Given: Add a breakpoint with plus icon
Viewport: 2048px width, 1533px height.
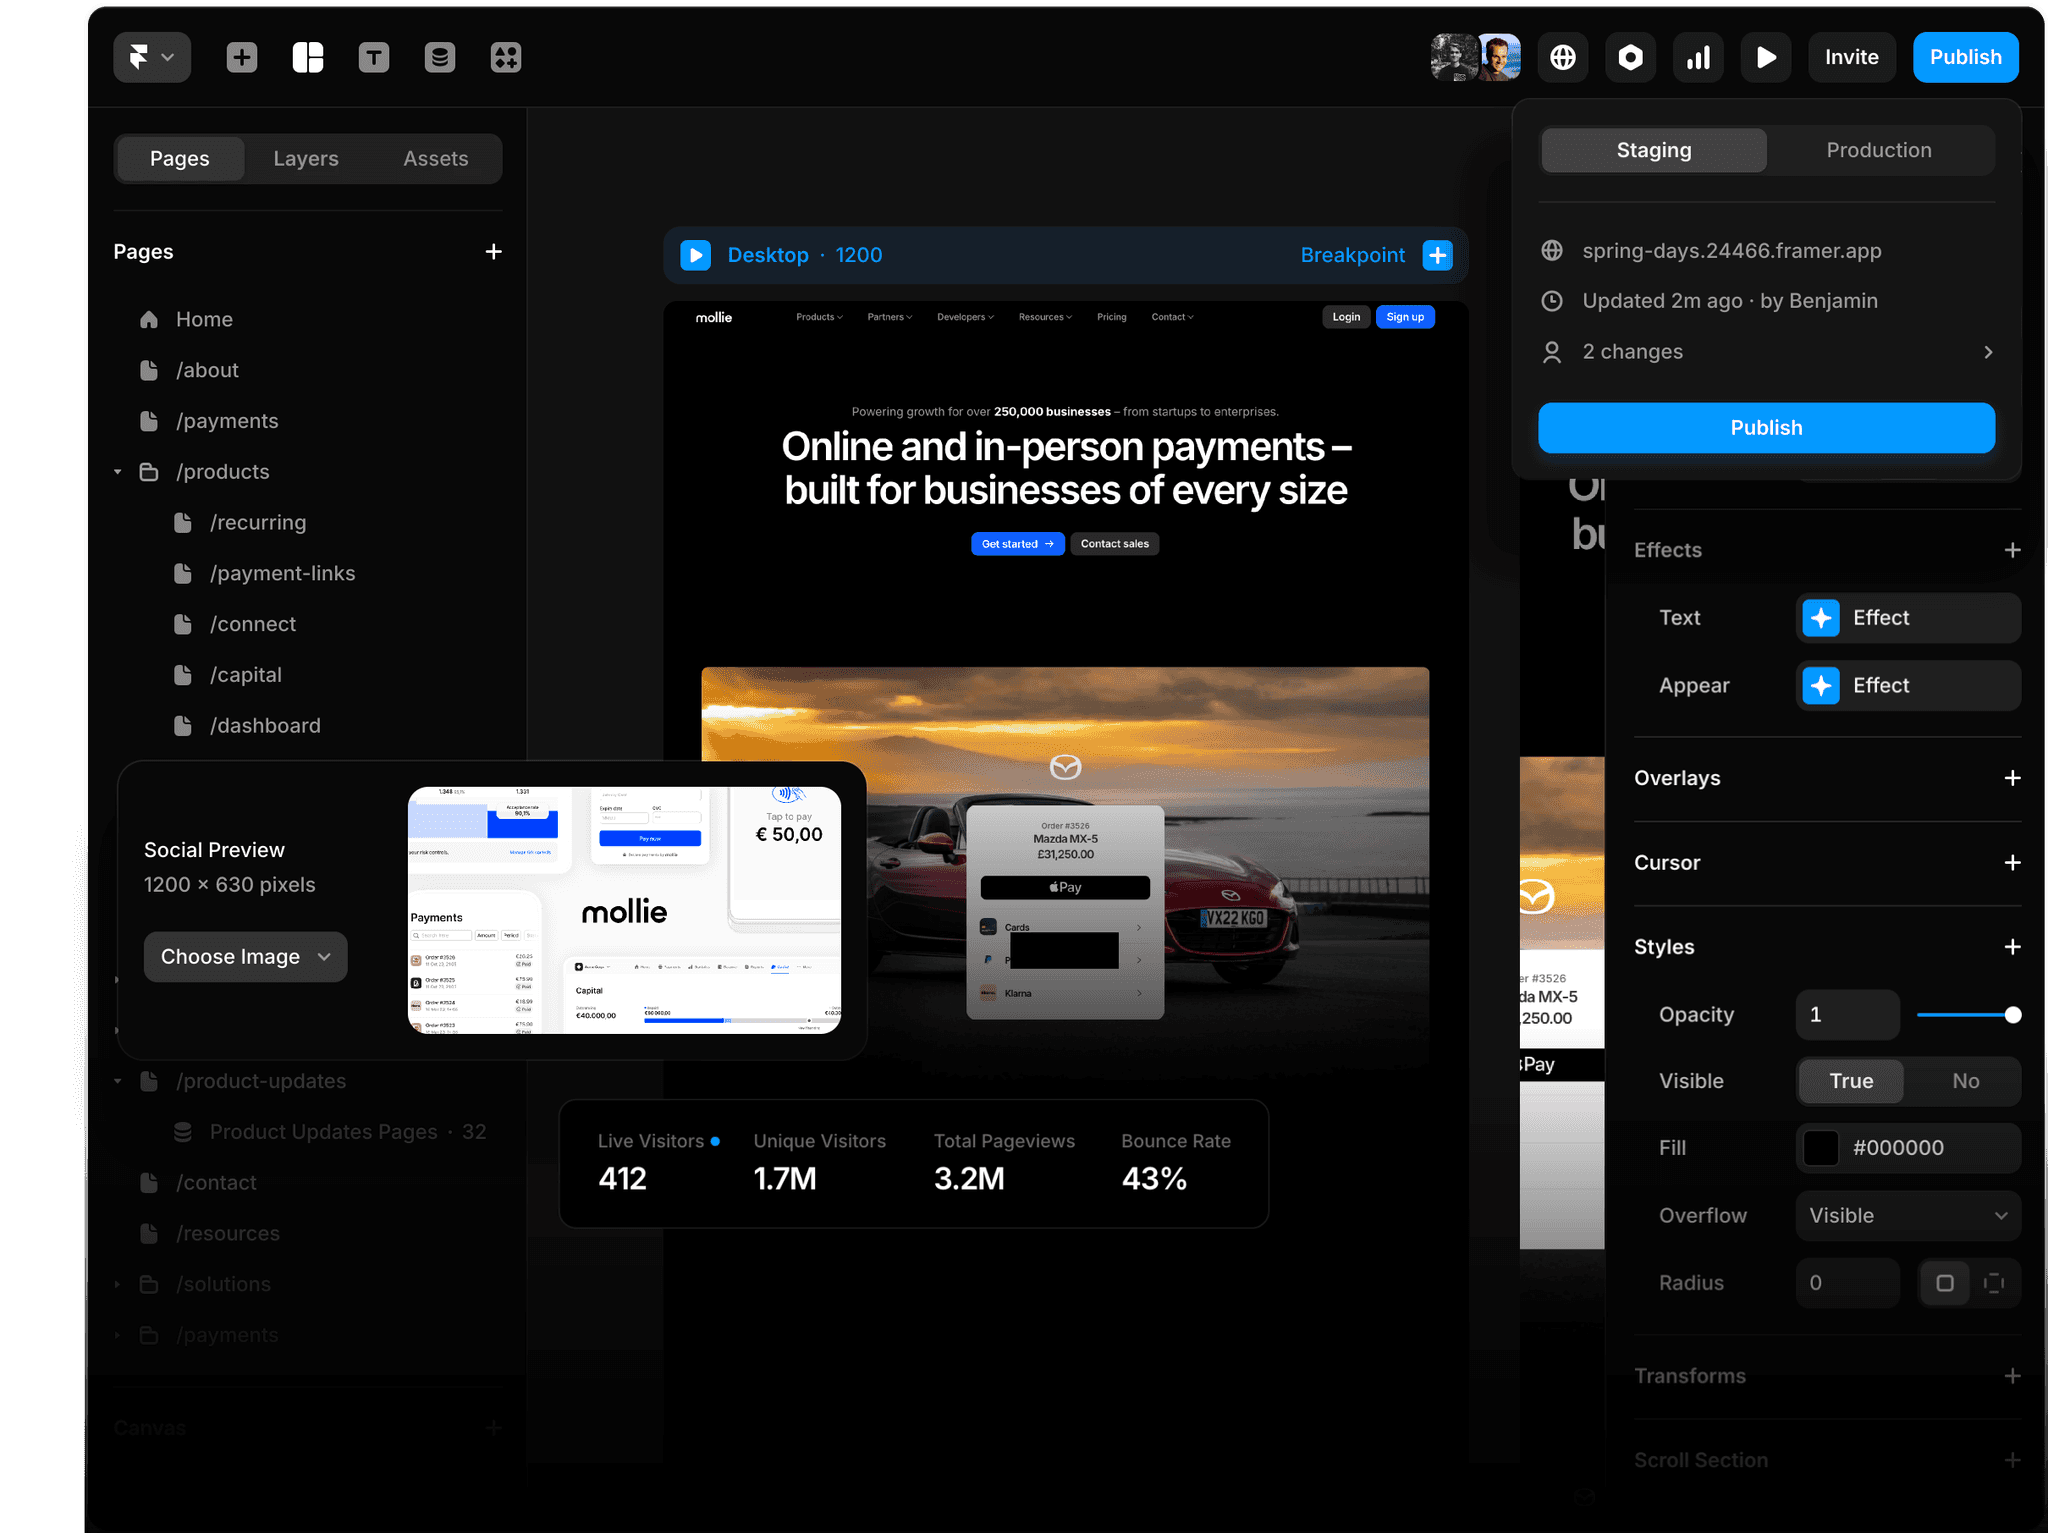Looking at the screenshot, I should click(x=1437, y=255).
